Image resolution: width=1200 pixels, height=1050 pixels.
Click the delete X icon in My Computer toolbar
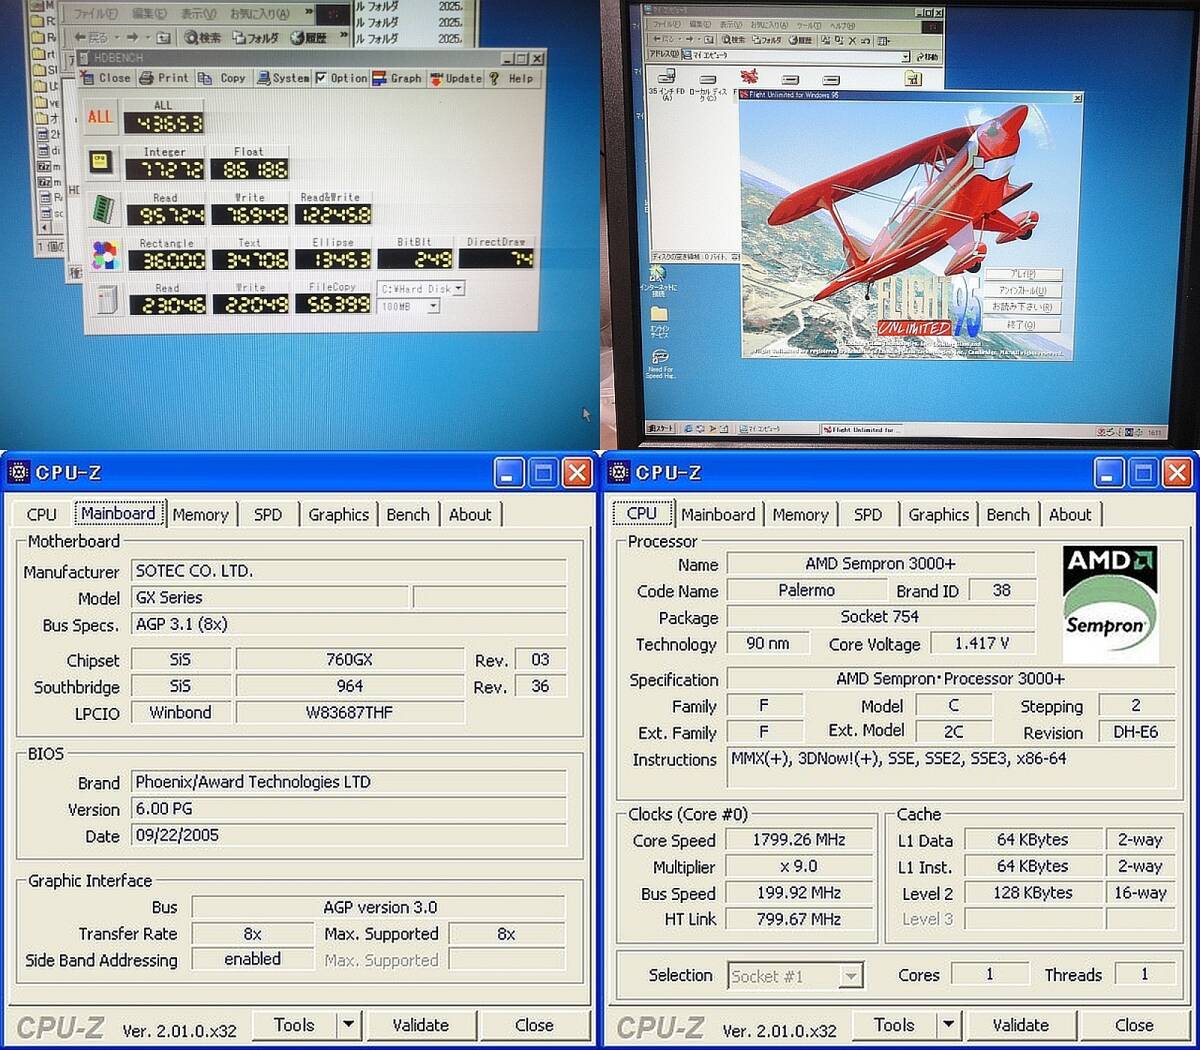(x=852, y=40)
